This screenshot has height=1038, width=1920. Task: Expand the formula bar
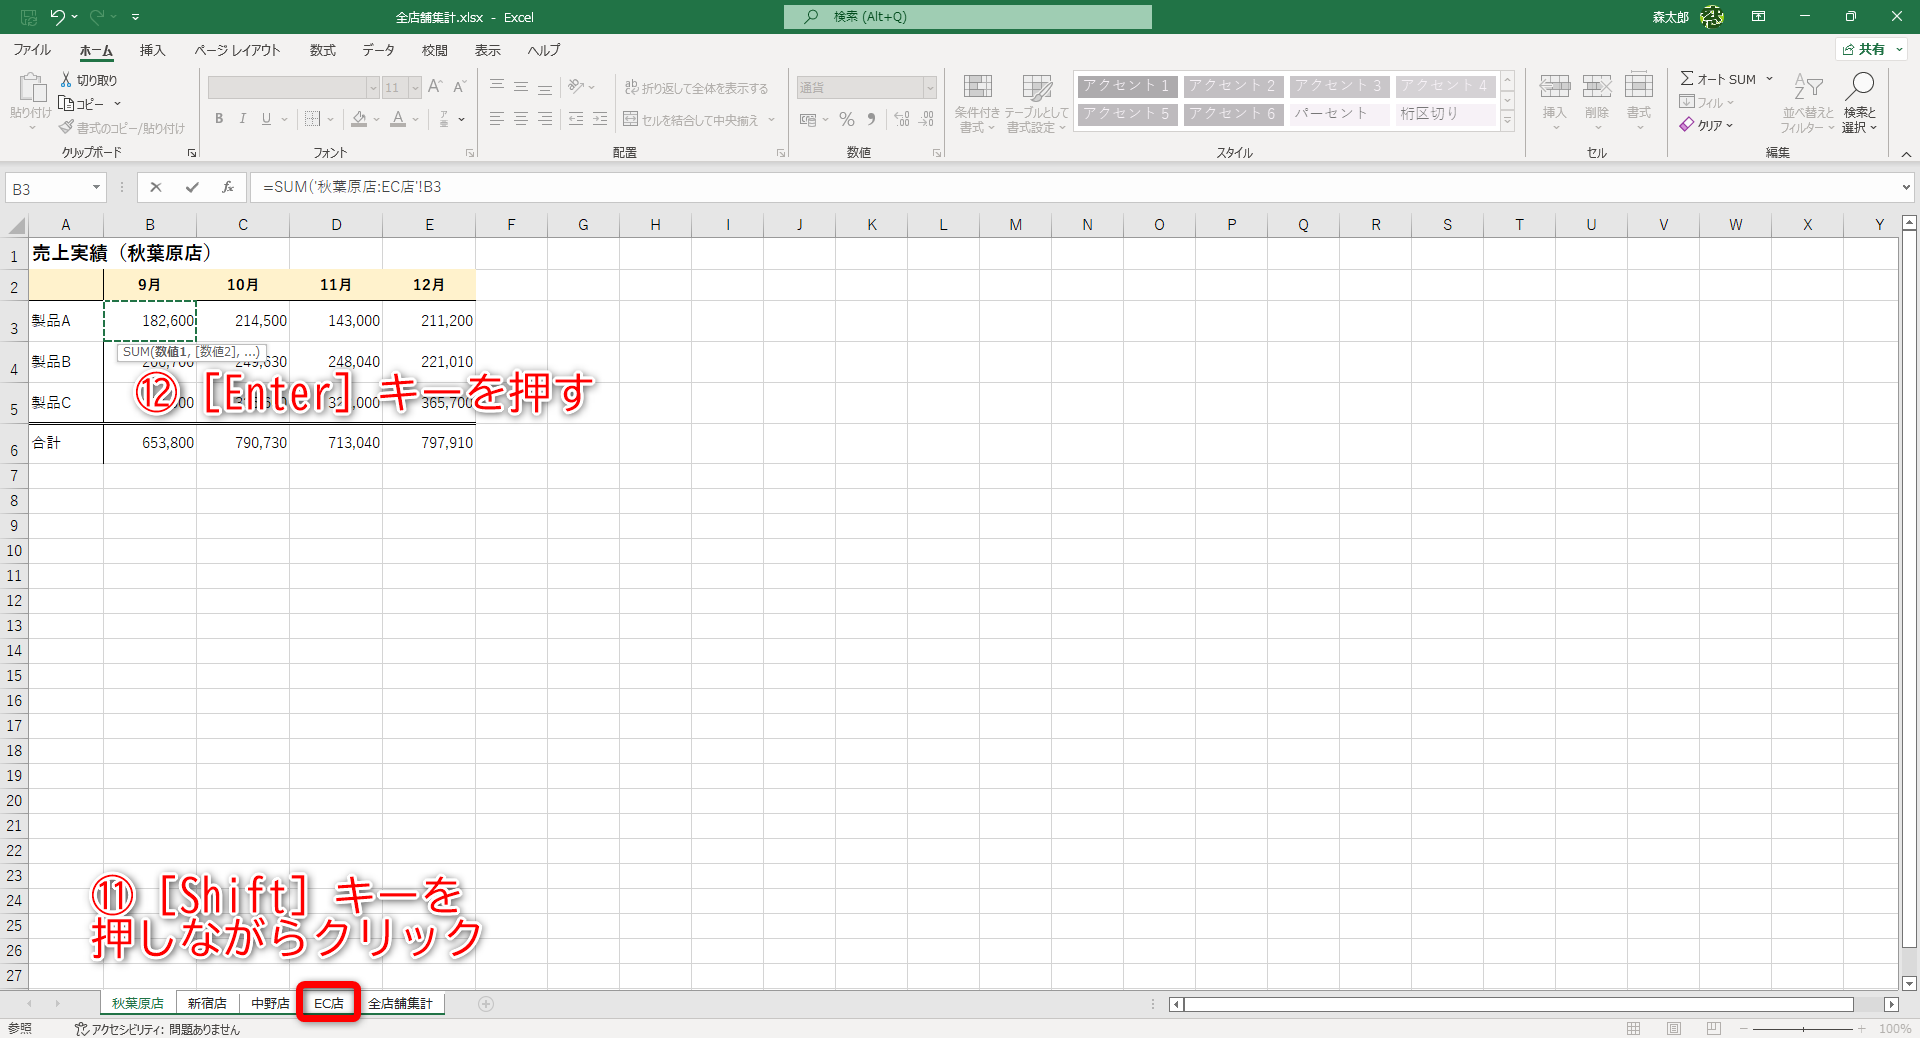(x=1906, y=187)
